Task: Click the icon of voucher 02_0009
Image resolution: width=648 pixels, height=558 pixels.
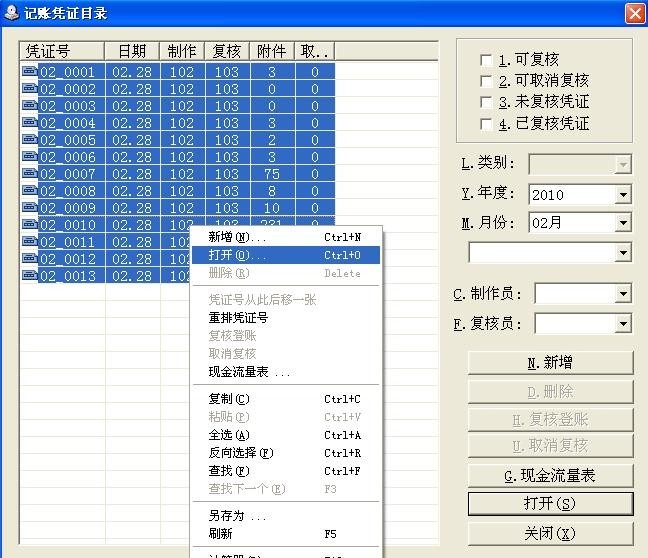Action: [29, 208]
